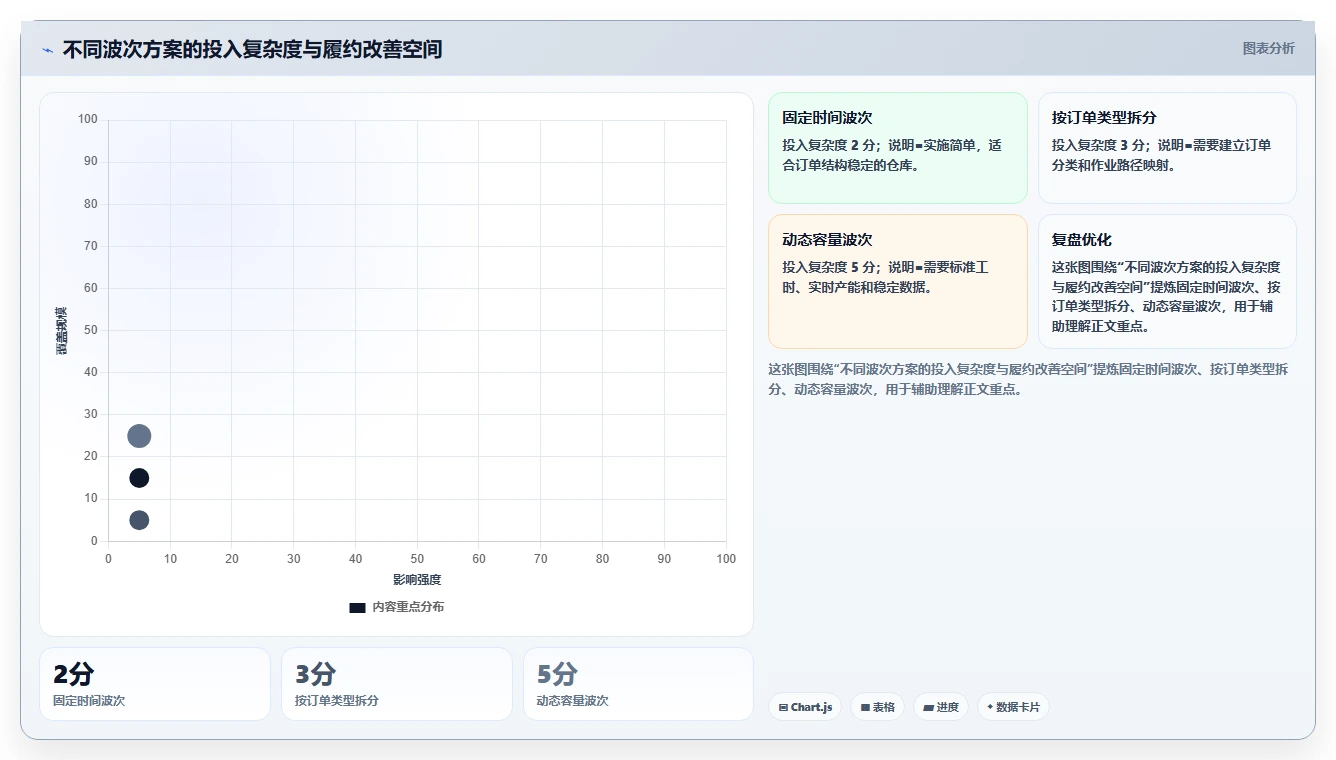Click the icon in the Chart.js tag
The width and height of the screenshot is (1336, 760).
pyautogui.click(x=783, y=707)
